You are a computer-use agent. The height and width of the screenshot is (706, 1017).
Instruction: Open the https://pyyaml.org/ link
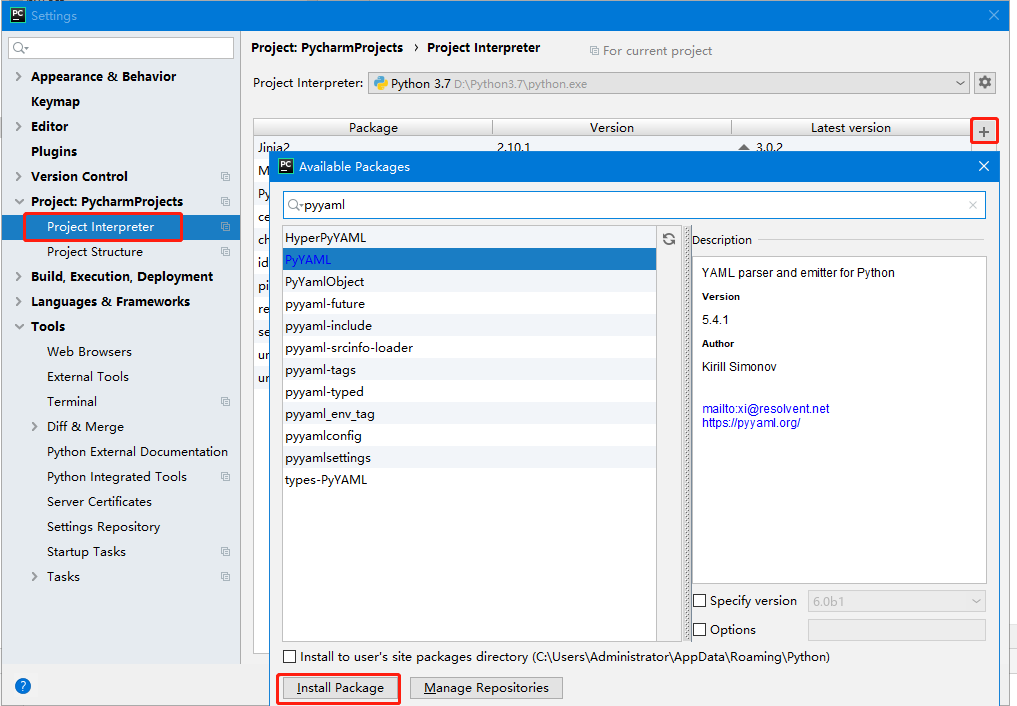click(750, 423)
